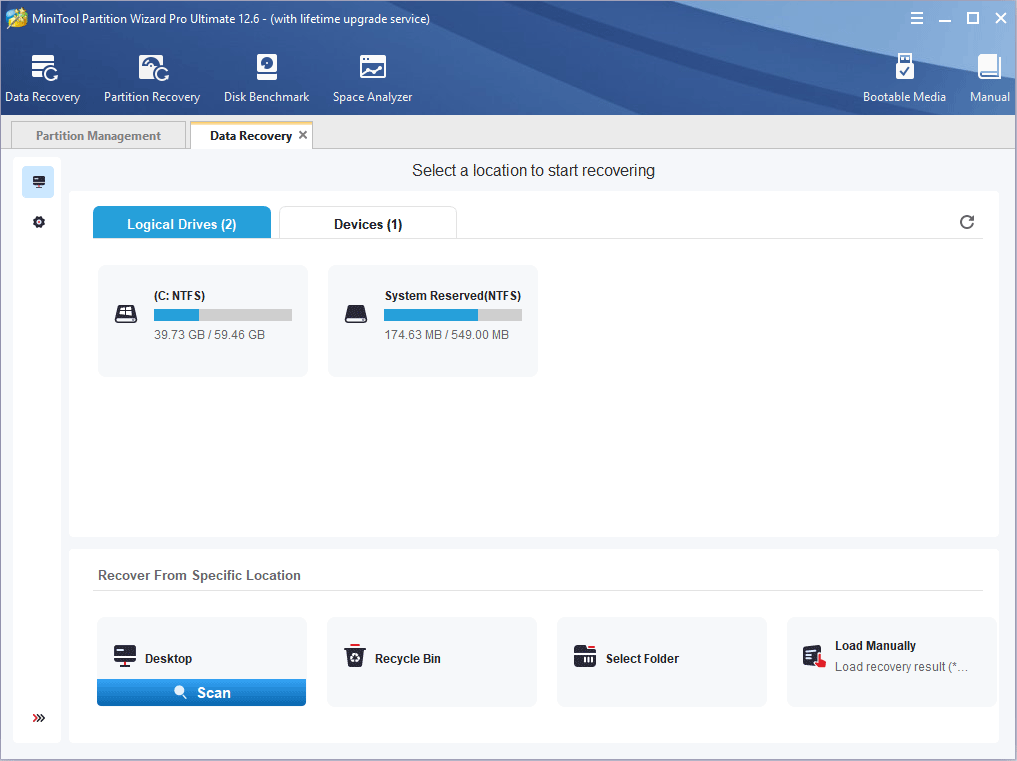Open the Data Recovery tool
Screen dimensions: 1017x761
click(42, 77)
